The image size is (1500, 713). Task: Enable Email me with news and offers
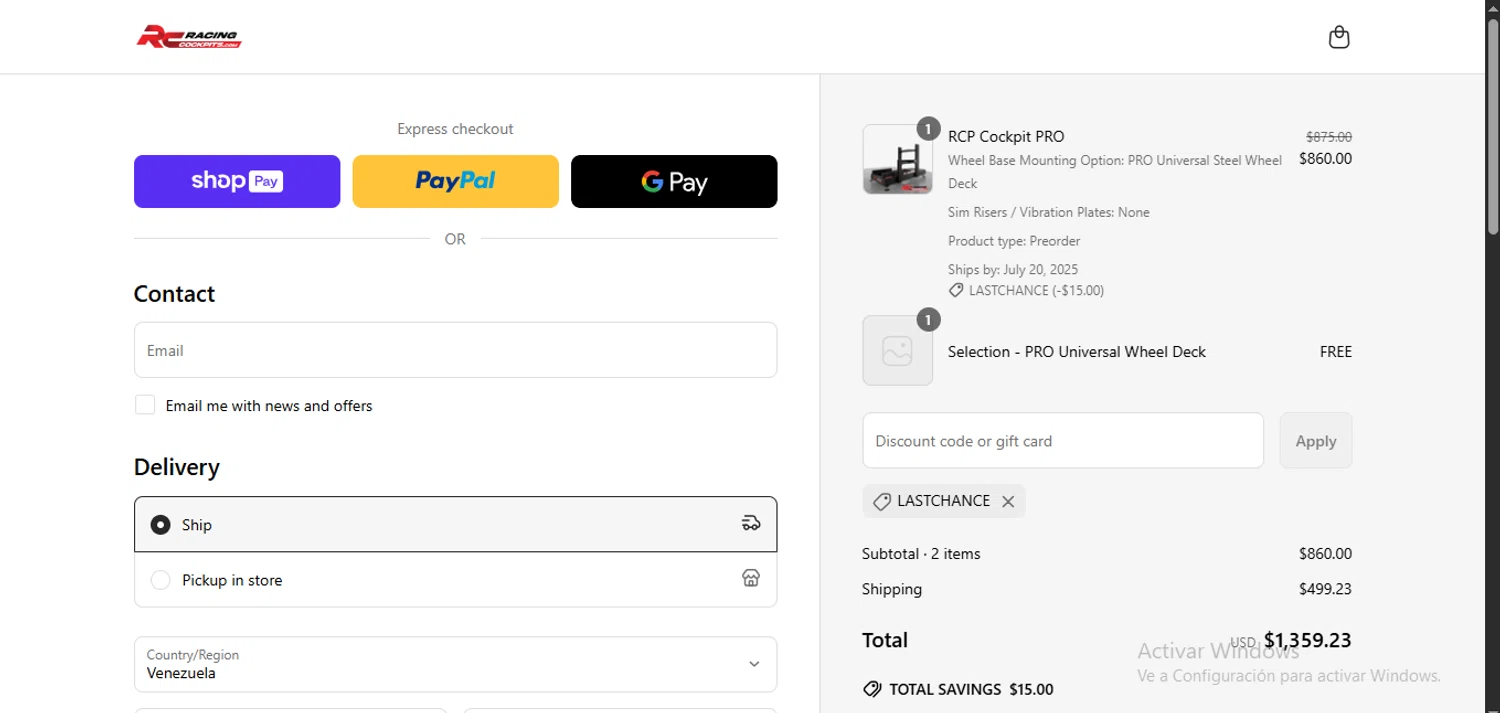tap(146, 405)
